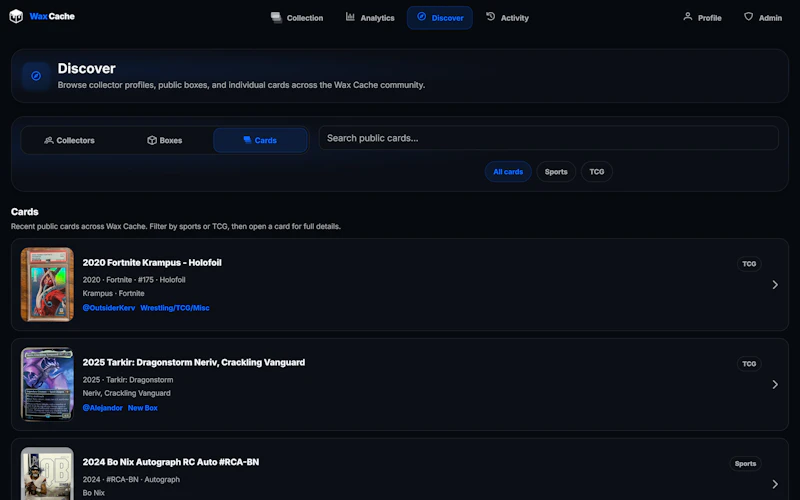Image resolution: width=800 pixels, height=500 pixels.
Task: Select the Cards tab
Action: point(260,140)
